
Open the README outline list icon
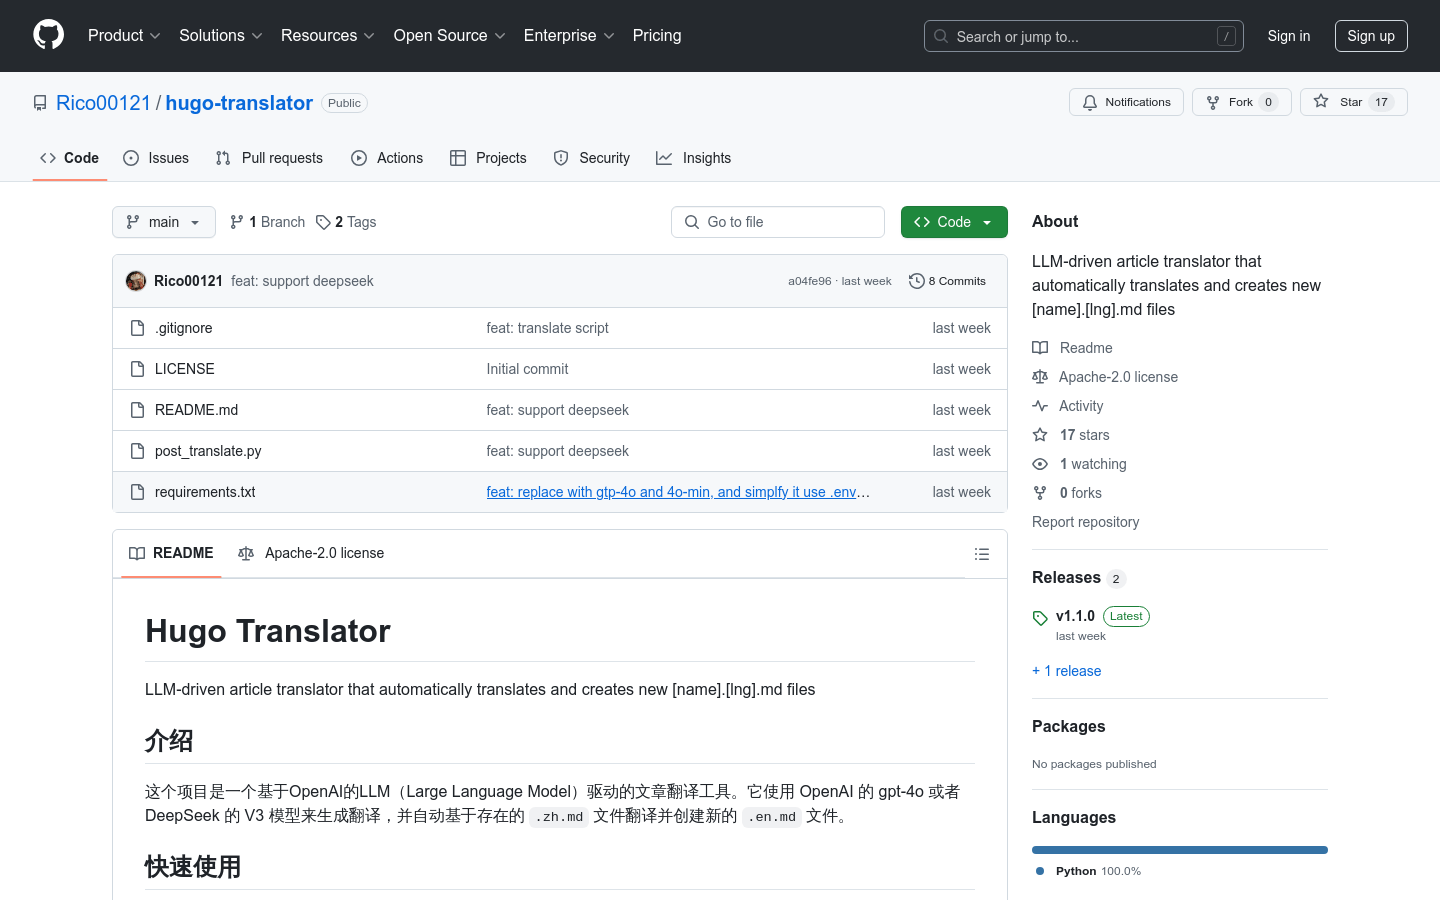(981, 554)
